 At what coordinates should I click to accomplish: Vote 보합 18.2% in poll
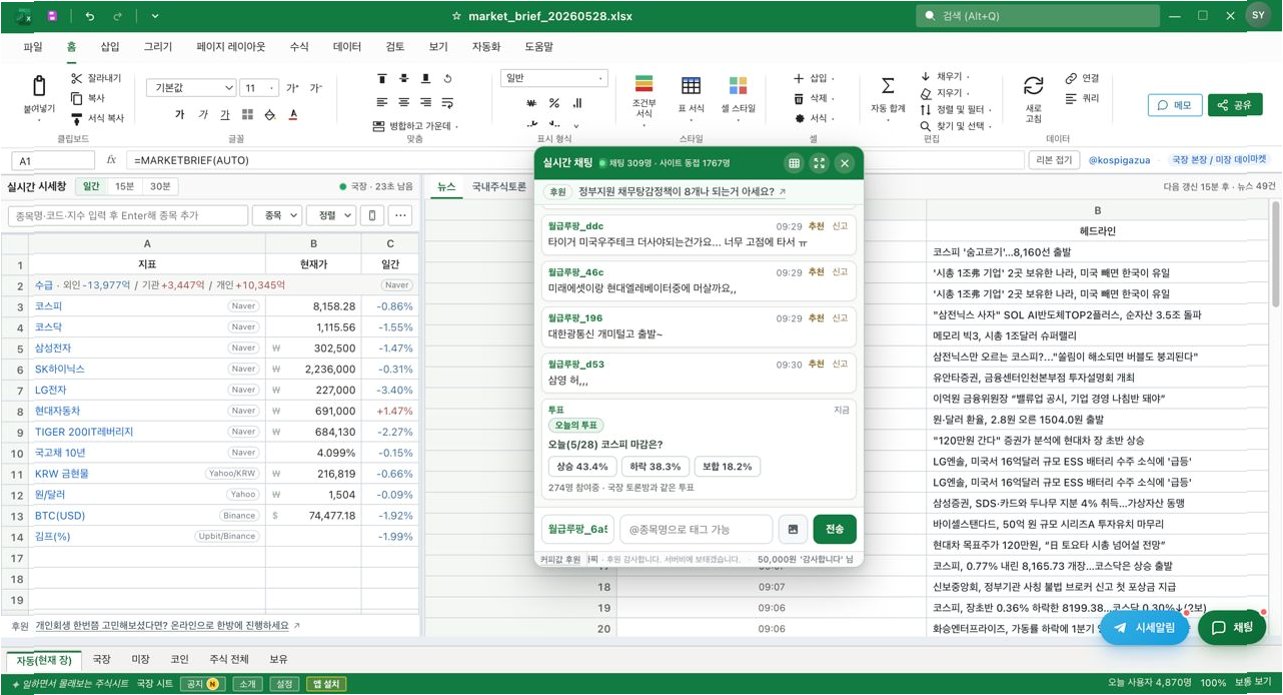click(x=728, y=467)
